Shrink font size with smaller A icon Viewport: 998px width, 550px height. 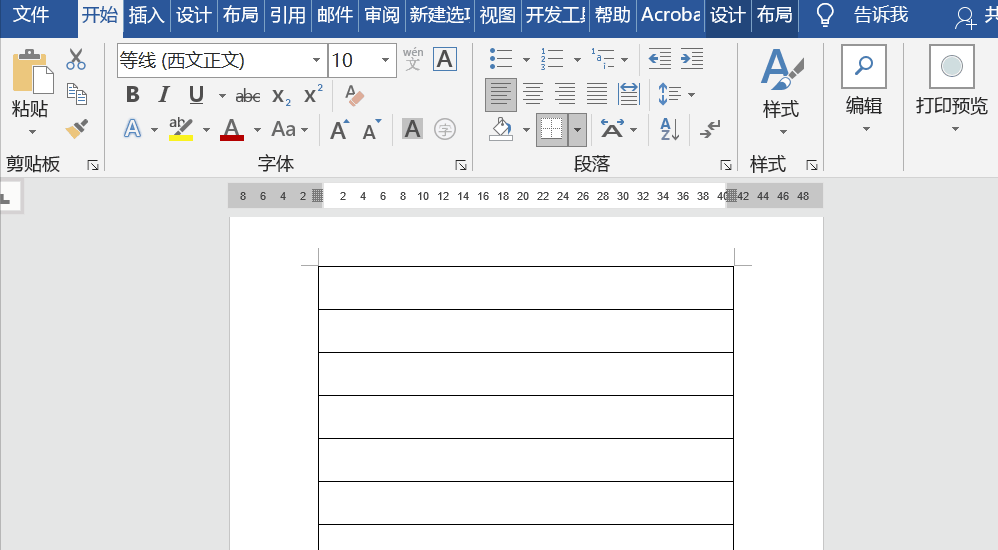point(372,129)
